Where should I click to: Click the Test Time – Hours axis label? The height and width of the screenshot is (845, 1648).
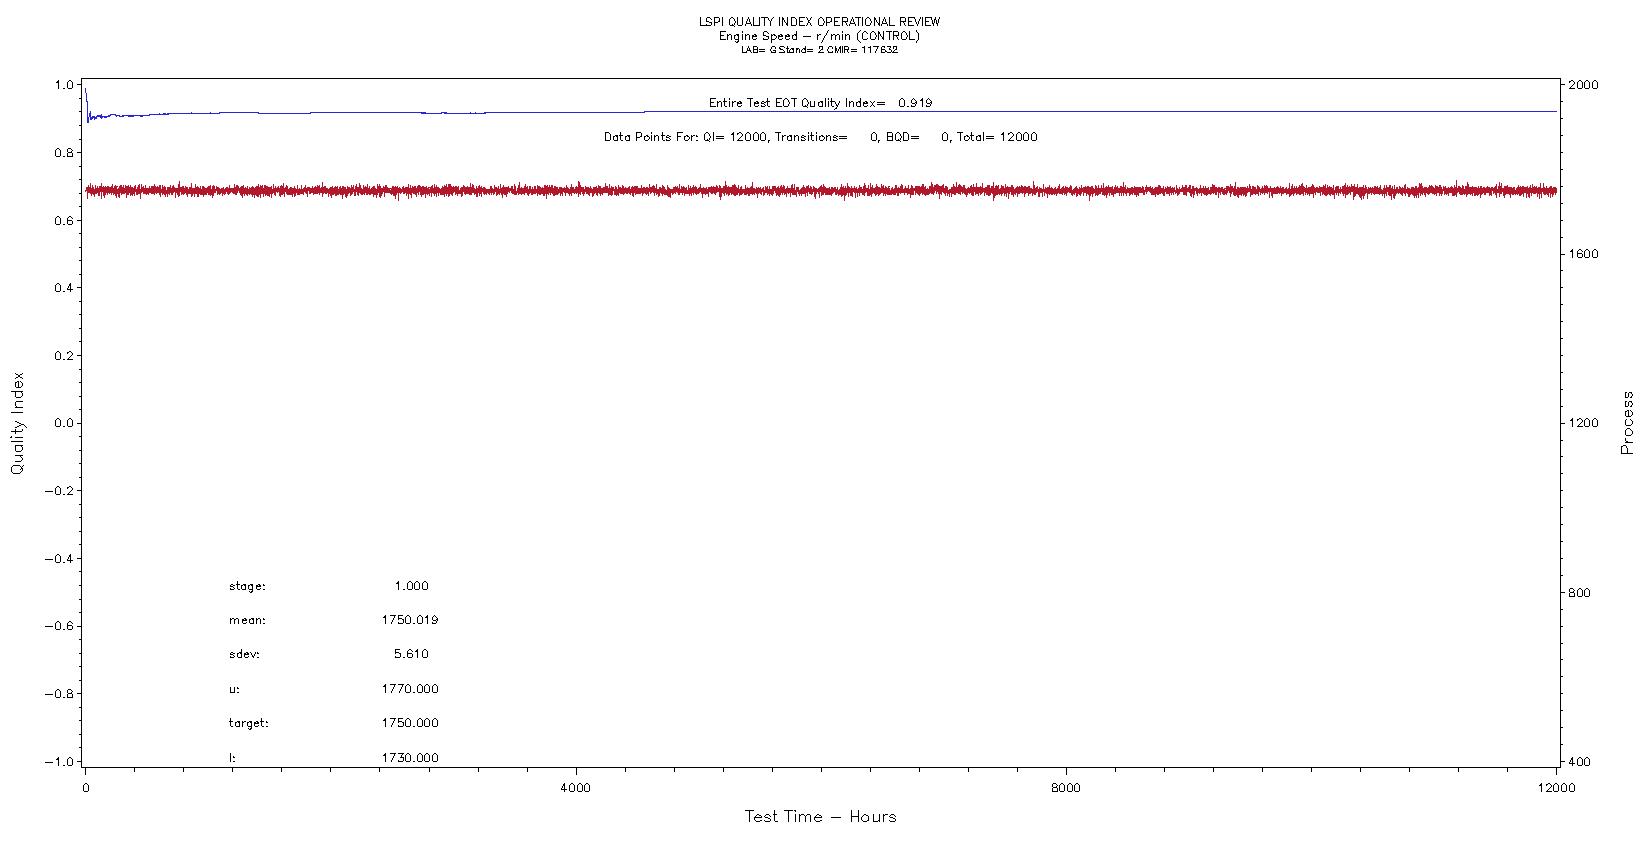tap(820, 817)
